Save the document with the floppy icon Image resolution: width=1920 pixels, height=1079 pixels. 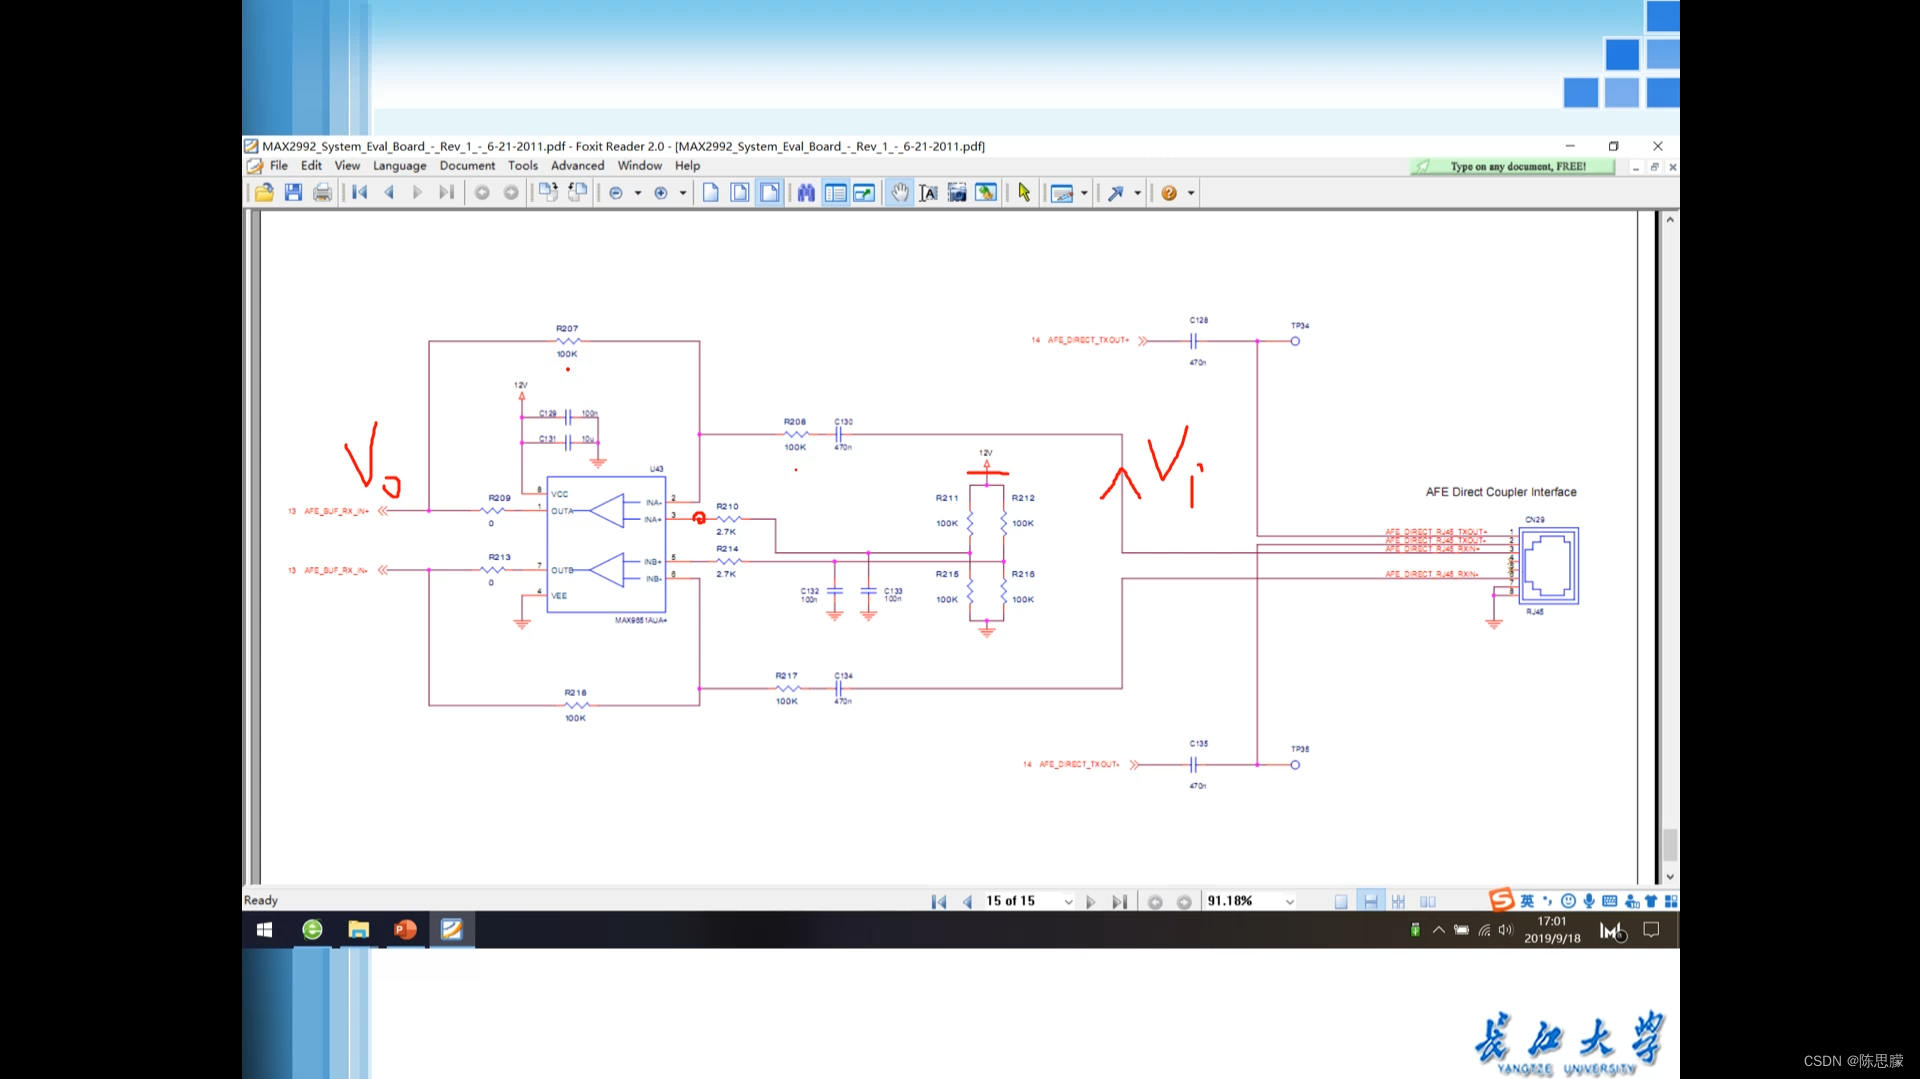coord(293,193)
